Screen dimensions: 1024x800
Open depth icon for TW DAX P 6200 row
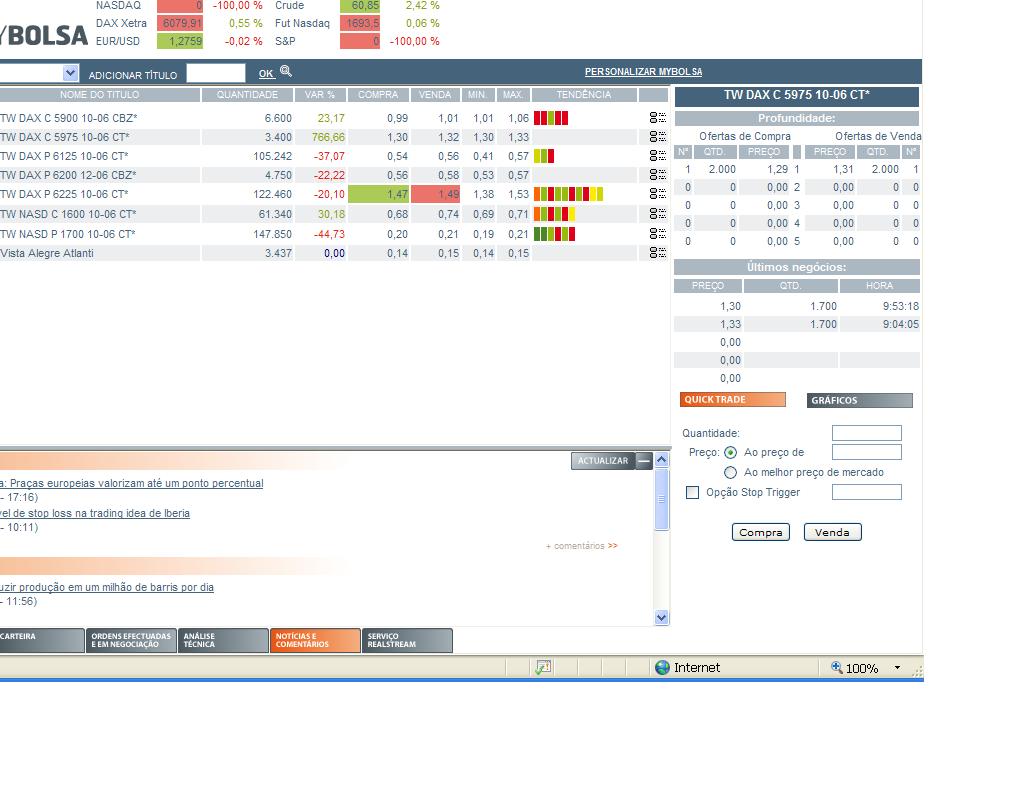(x=658, y=174)
